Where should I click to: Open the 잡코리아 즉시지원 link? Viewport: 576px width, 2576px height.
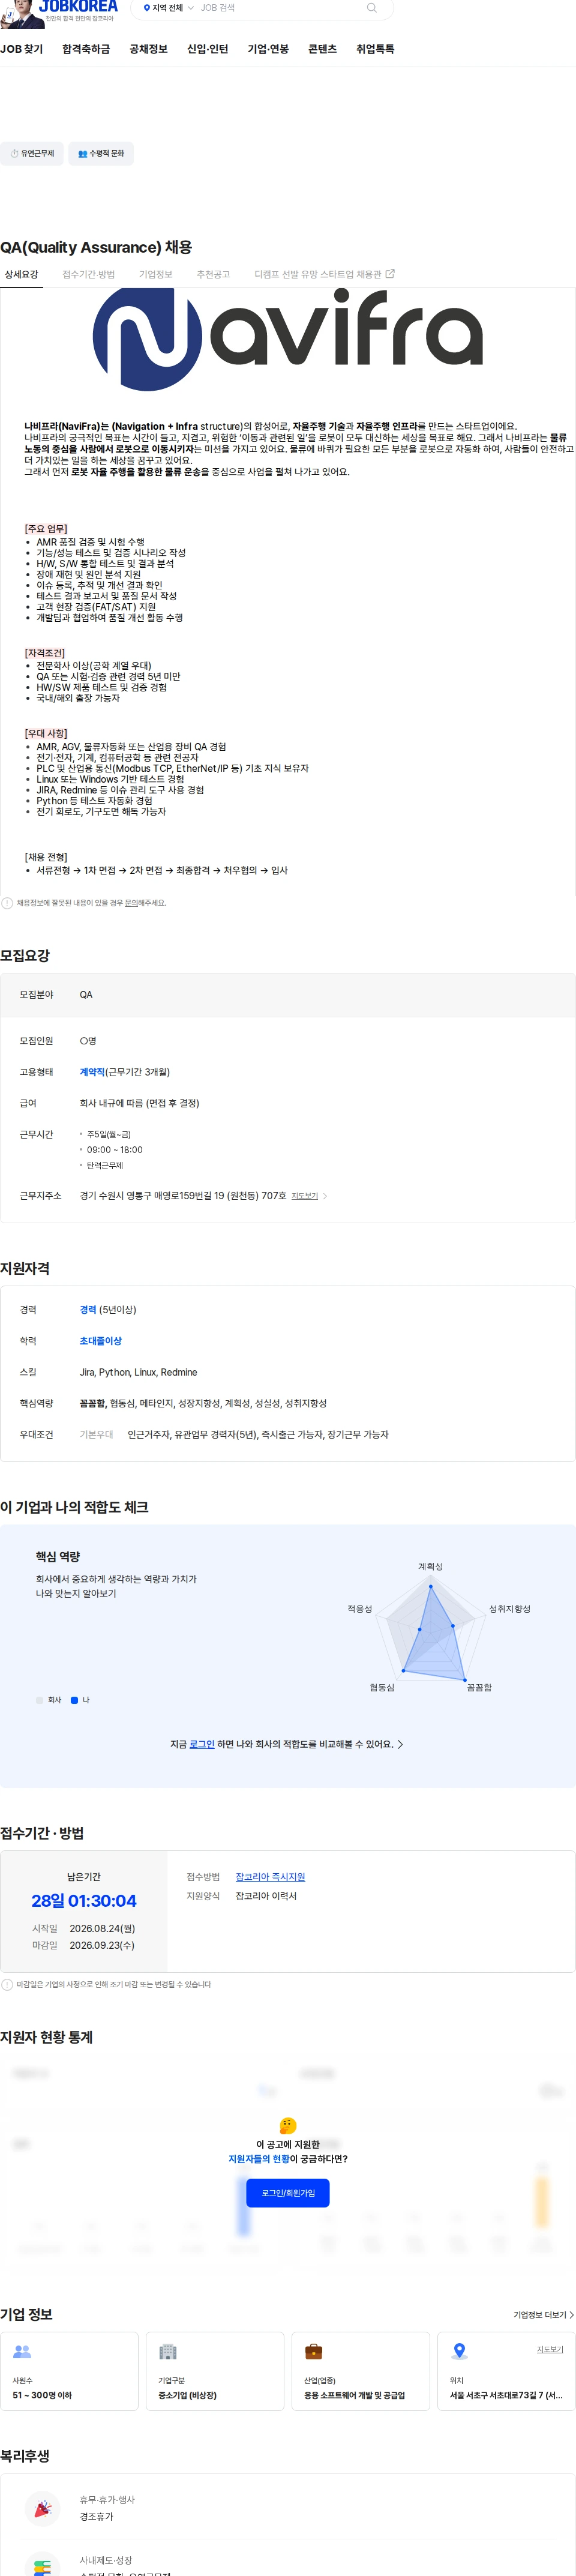pyautogui.click(x=270, y=1877)
